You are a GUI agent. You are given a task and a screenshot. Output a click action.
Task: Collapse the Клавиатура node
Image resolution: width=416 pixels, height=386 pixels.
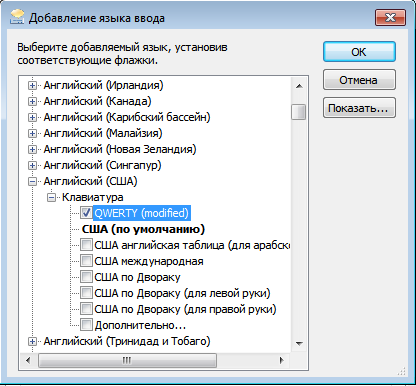pyautogui.click(x=51, y=197)
